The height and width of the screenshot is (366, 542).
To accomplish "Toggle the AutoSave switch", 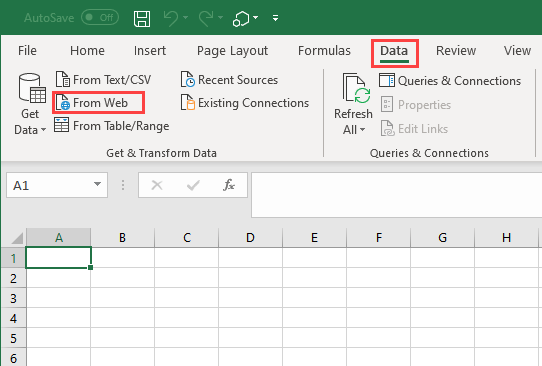I will [x=100, y=17].
